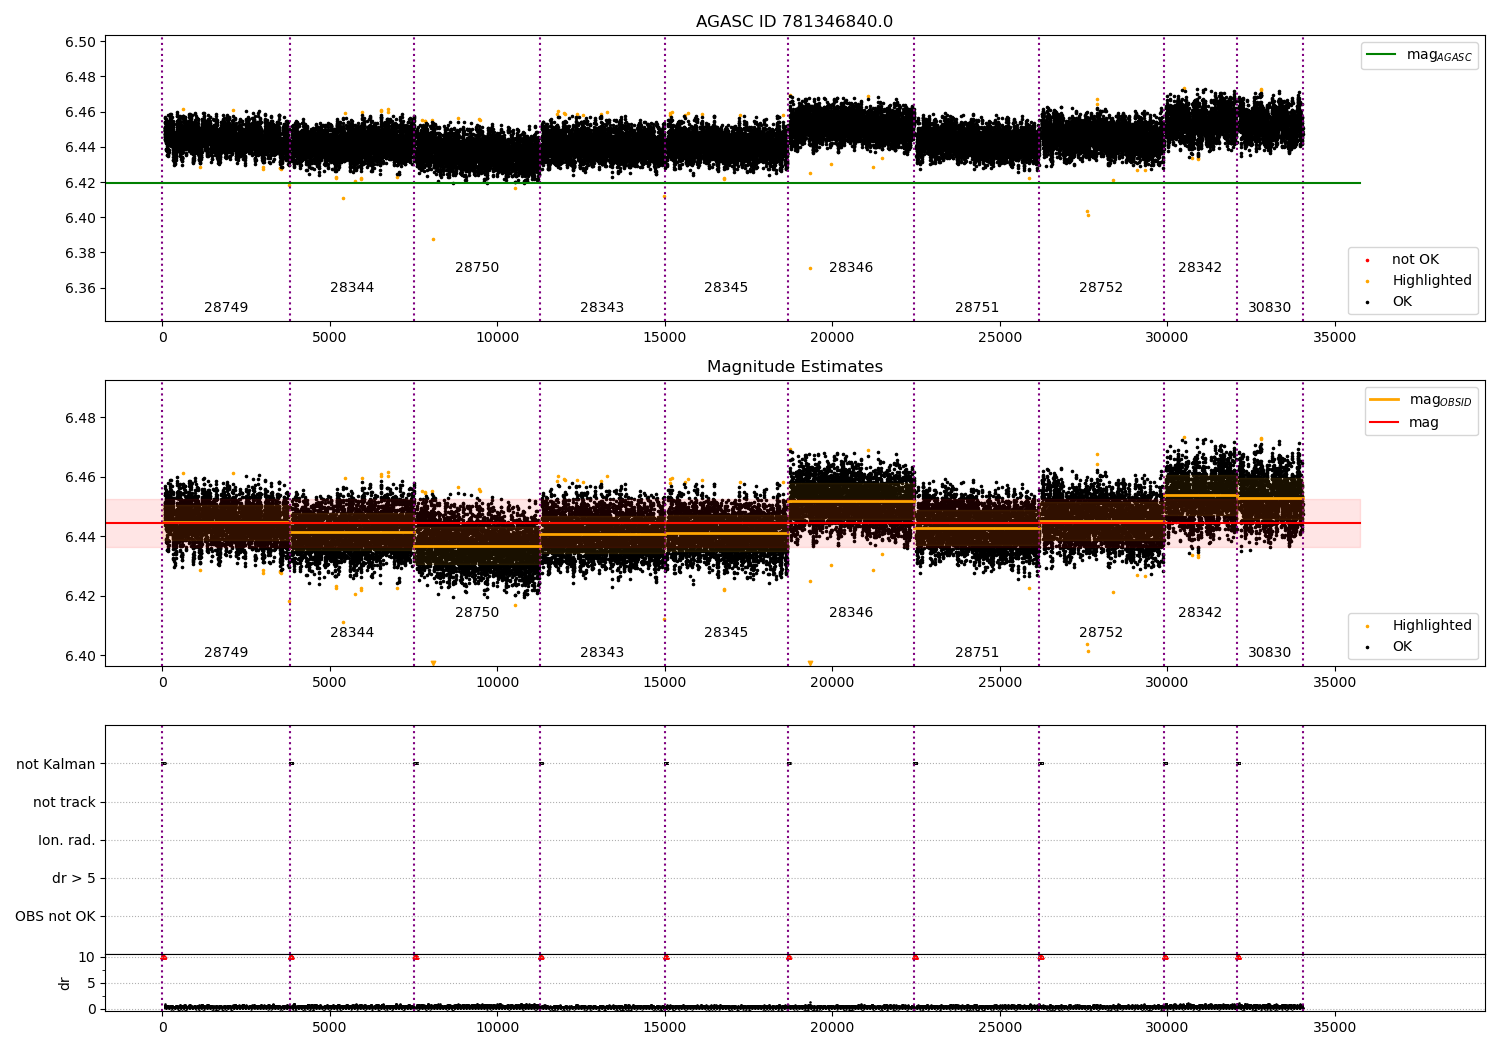Click the orange line swatch beside 'mag OBSID'

click(1385, 400)
